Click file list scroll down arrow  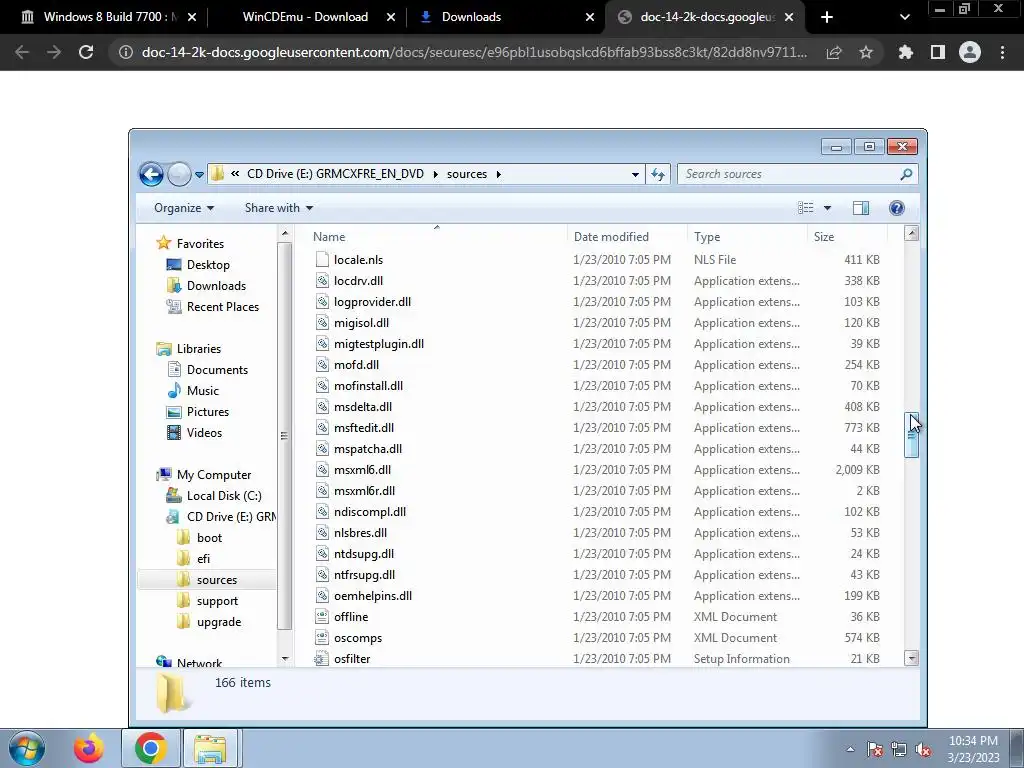click(912, 658)
